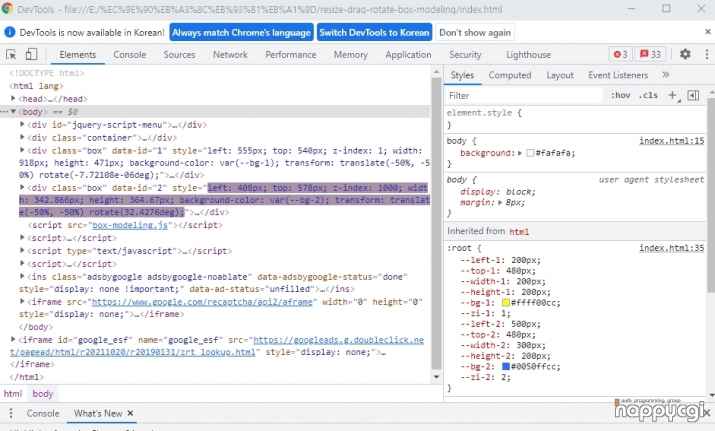Image resolution: width=715 pixels, height=431 pixels.
Task: Open the Memory tab
Action: tap(351, 54)
